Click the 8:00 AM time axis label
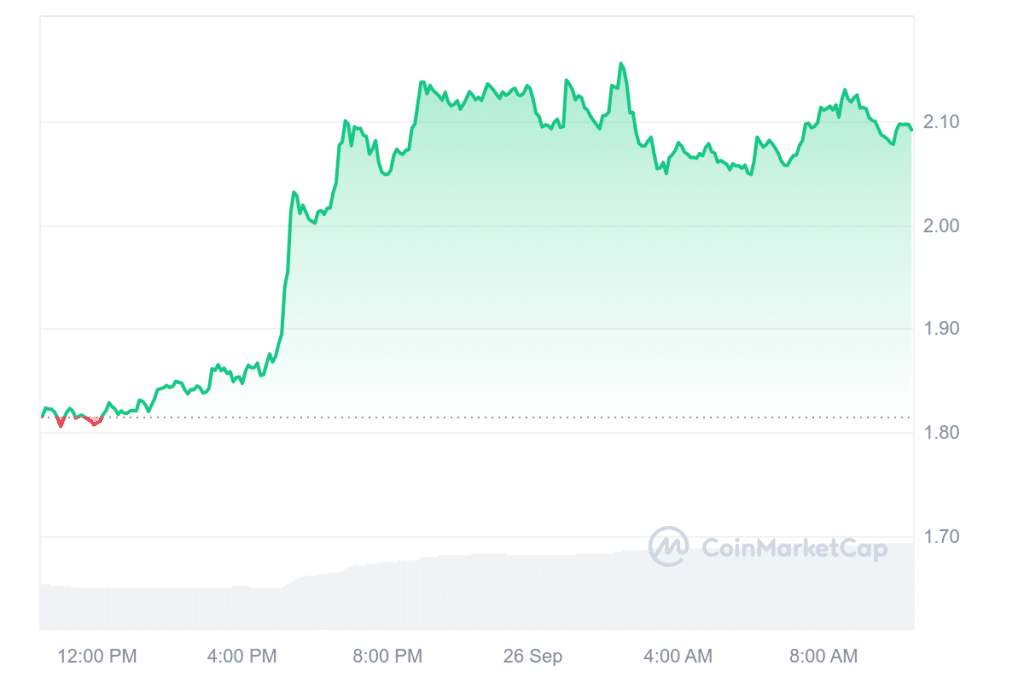 coord(824,656)
